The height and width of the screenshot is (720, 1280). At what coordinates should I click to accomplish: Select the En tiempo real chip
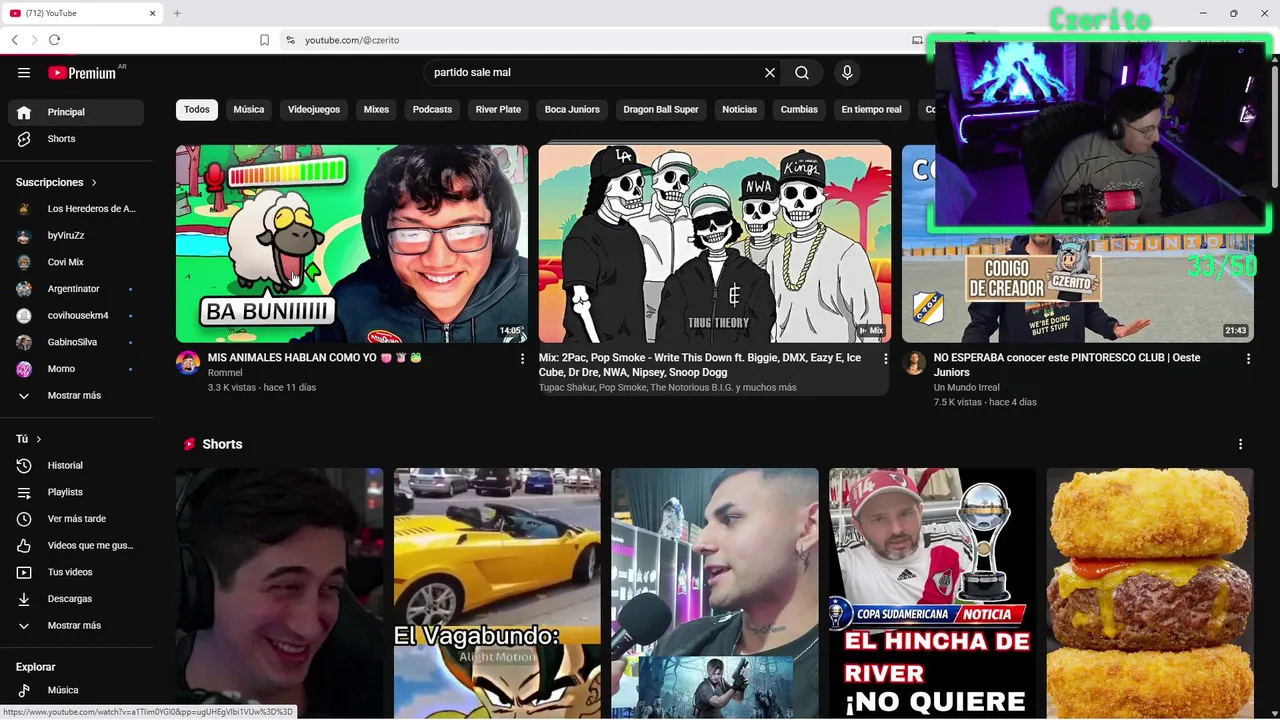click(x=871, y=109)
